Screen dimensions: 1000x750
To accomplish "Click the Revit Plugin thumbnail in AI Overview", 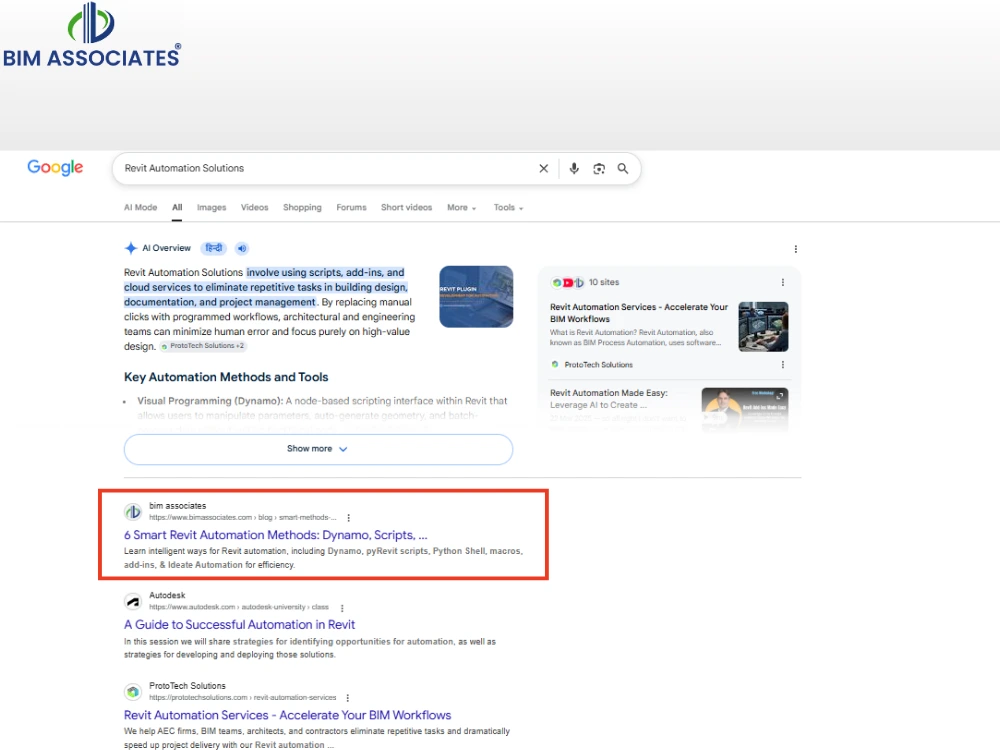I will pos(476,297).
